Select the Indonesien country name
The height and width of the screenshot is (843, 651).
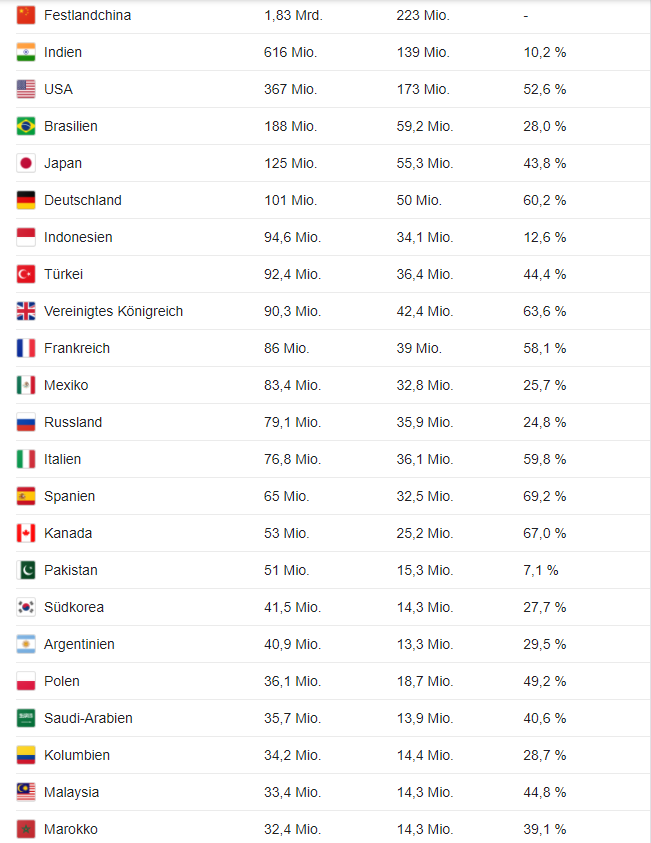click(x=78, y=237)
